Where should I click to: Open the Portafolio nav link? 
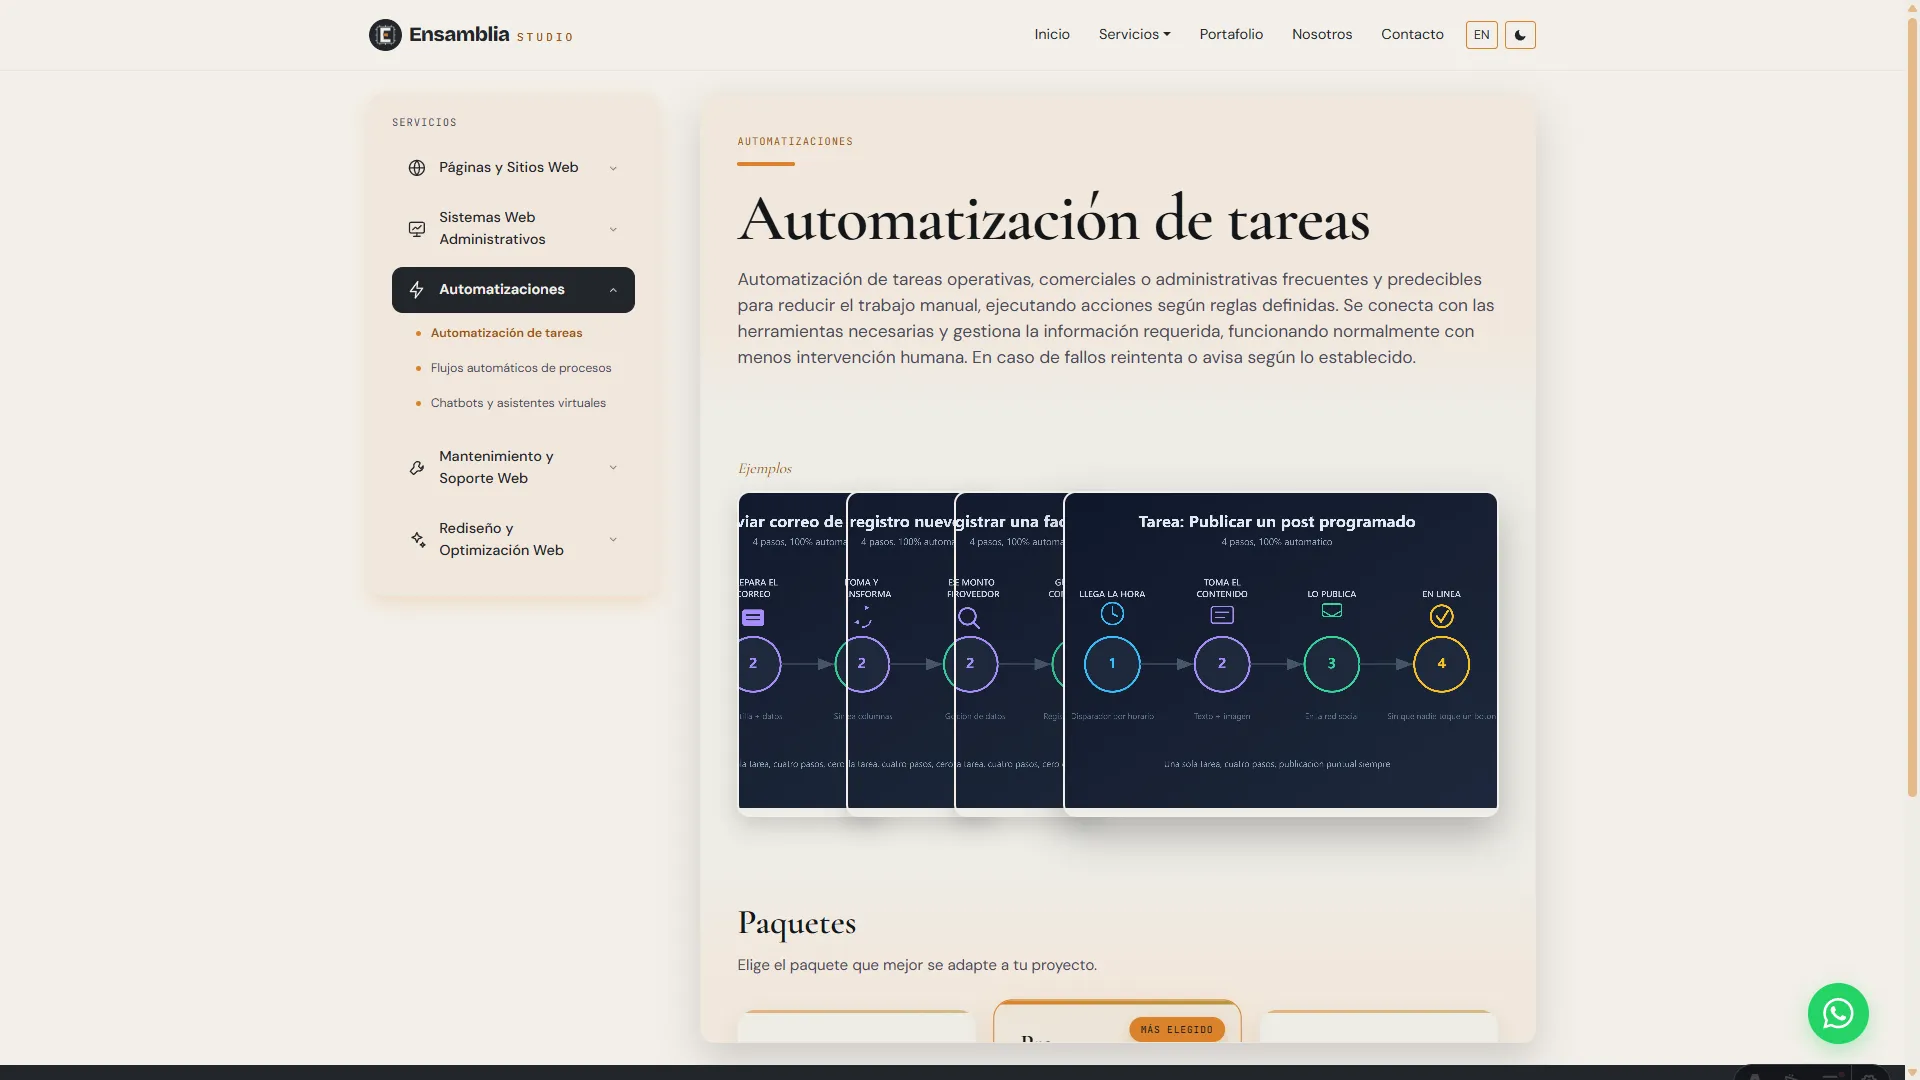coord(1231,34)
